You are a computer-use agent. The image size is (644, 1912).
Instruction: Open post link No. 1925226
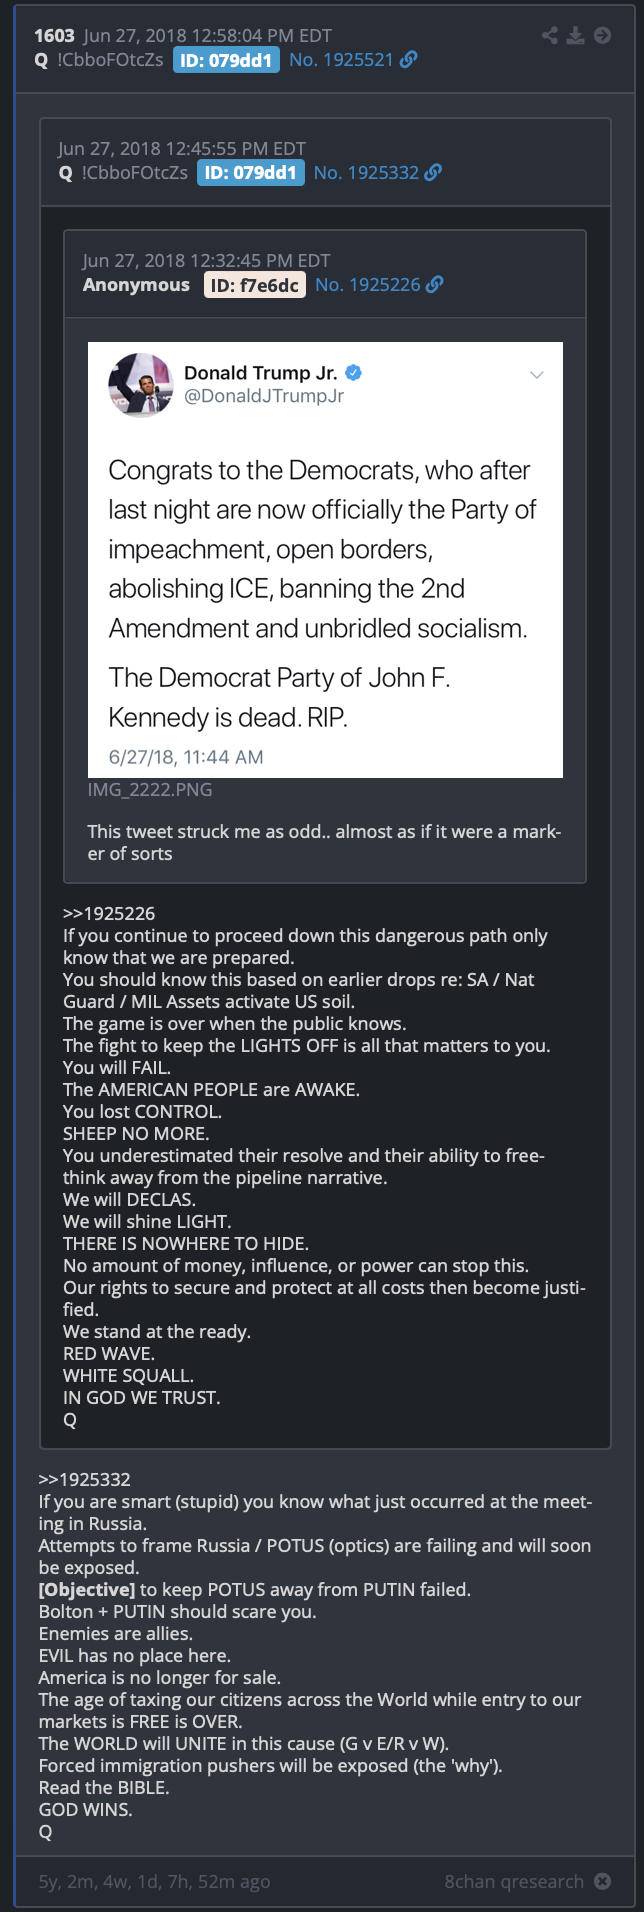pyautogui.click(x=368, y=285)
